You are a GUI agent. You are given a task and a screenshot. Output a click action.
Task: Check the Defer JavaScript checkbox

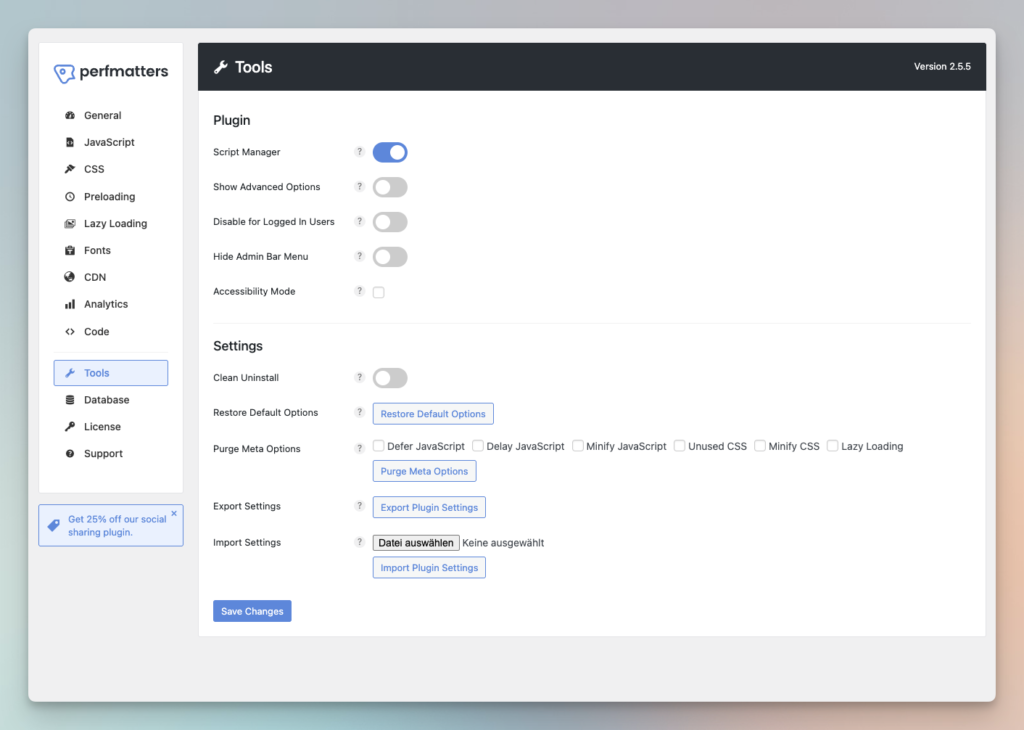pos(379,445)
